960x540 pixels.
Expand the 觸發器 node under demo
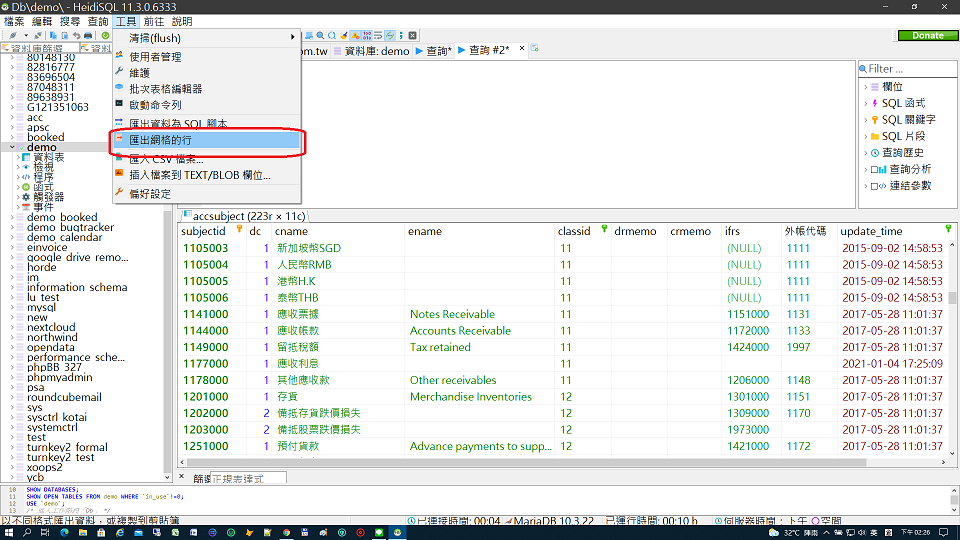(18, 197)
